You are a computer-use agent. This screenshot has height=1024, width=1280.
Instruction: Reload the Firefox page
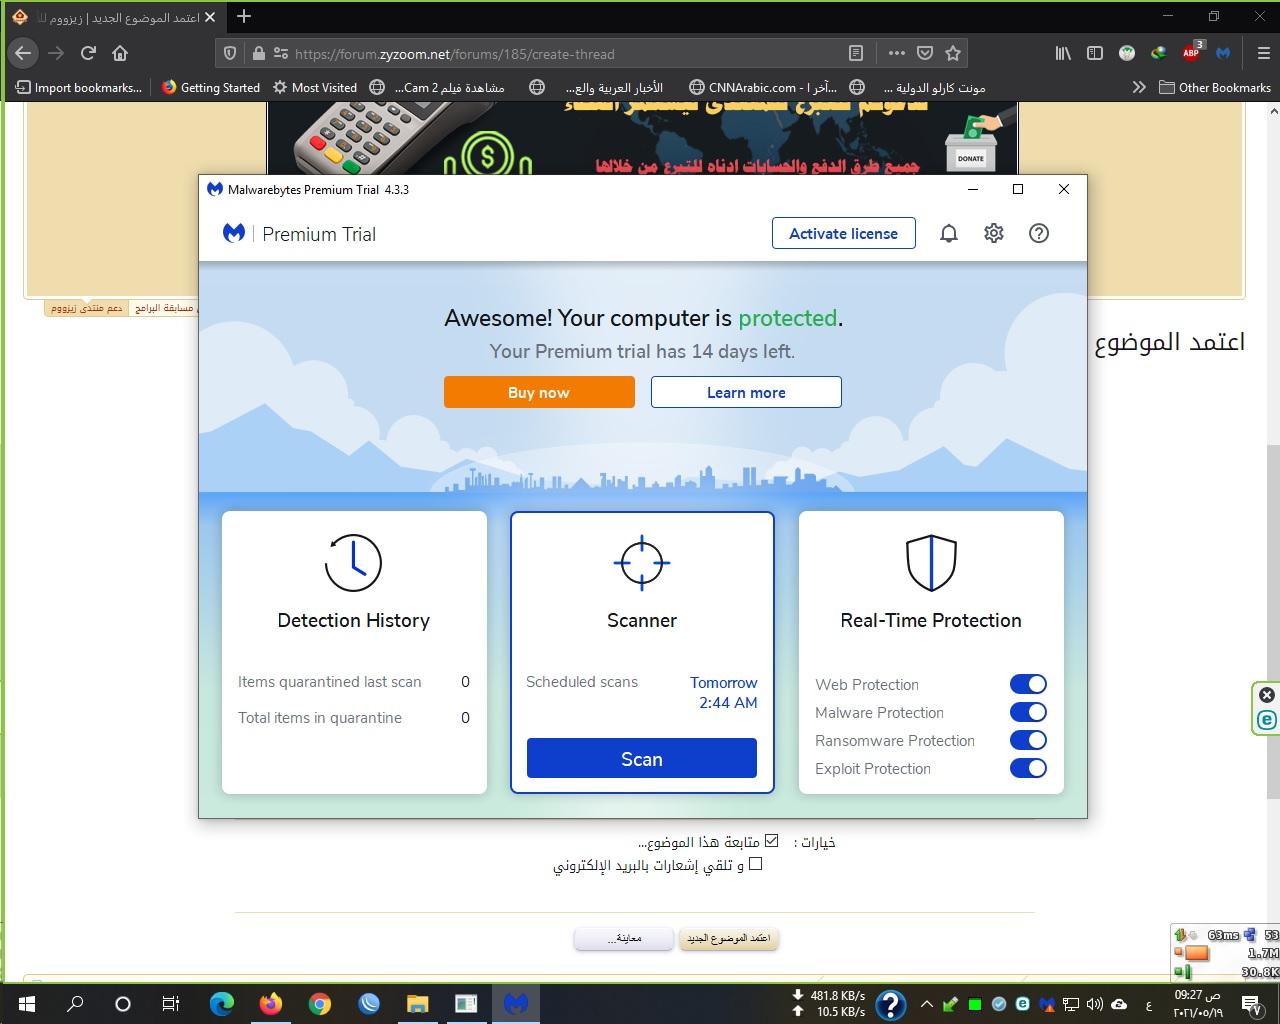click(88, 53)
